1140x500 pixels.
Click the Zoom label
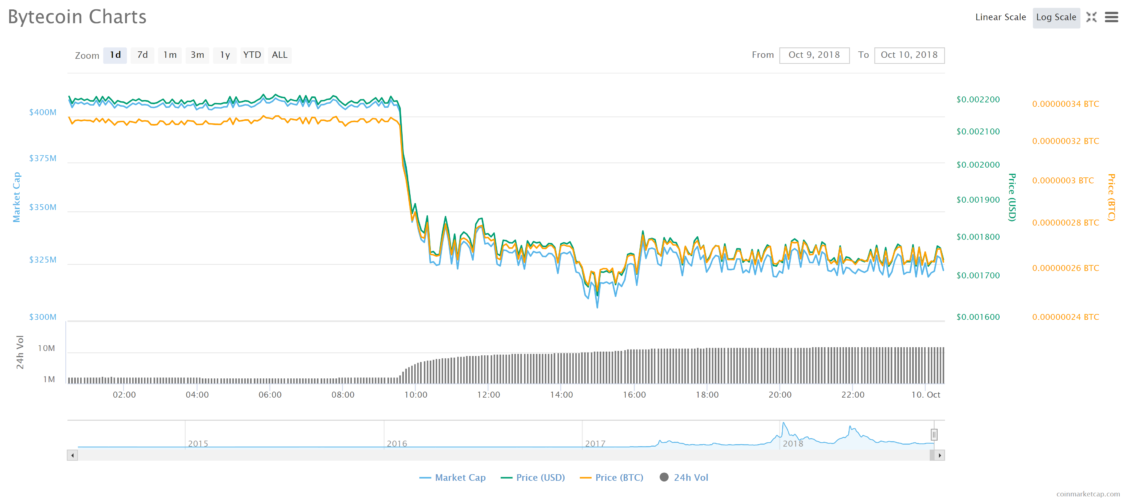point(87,56)
